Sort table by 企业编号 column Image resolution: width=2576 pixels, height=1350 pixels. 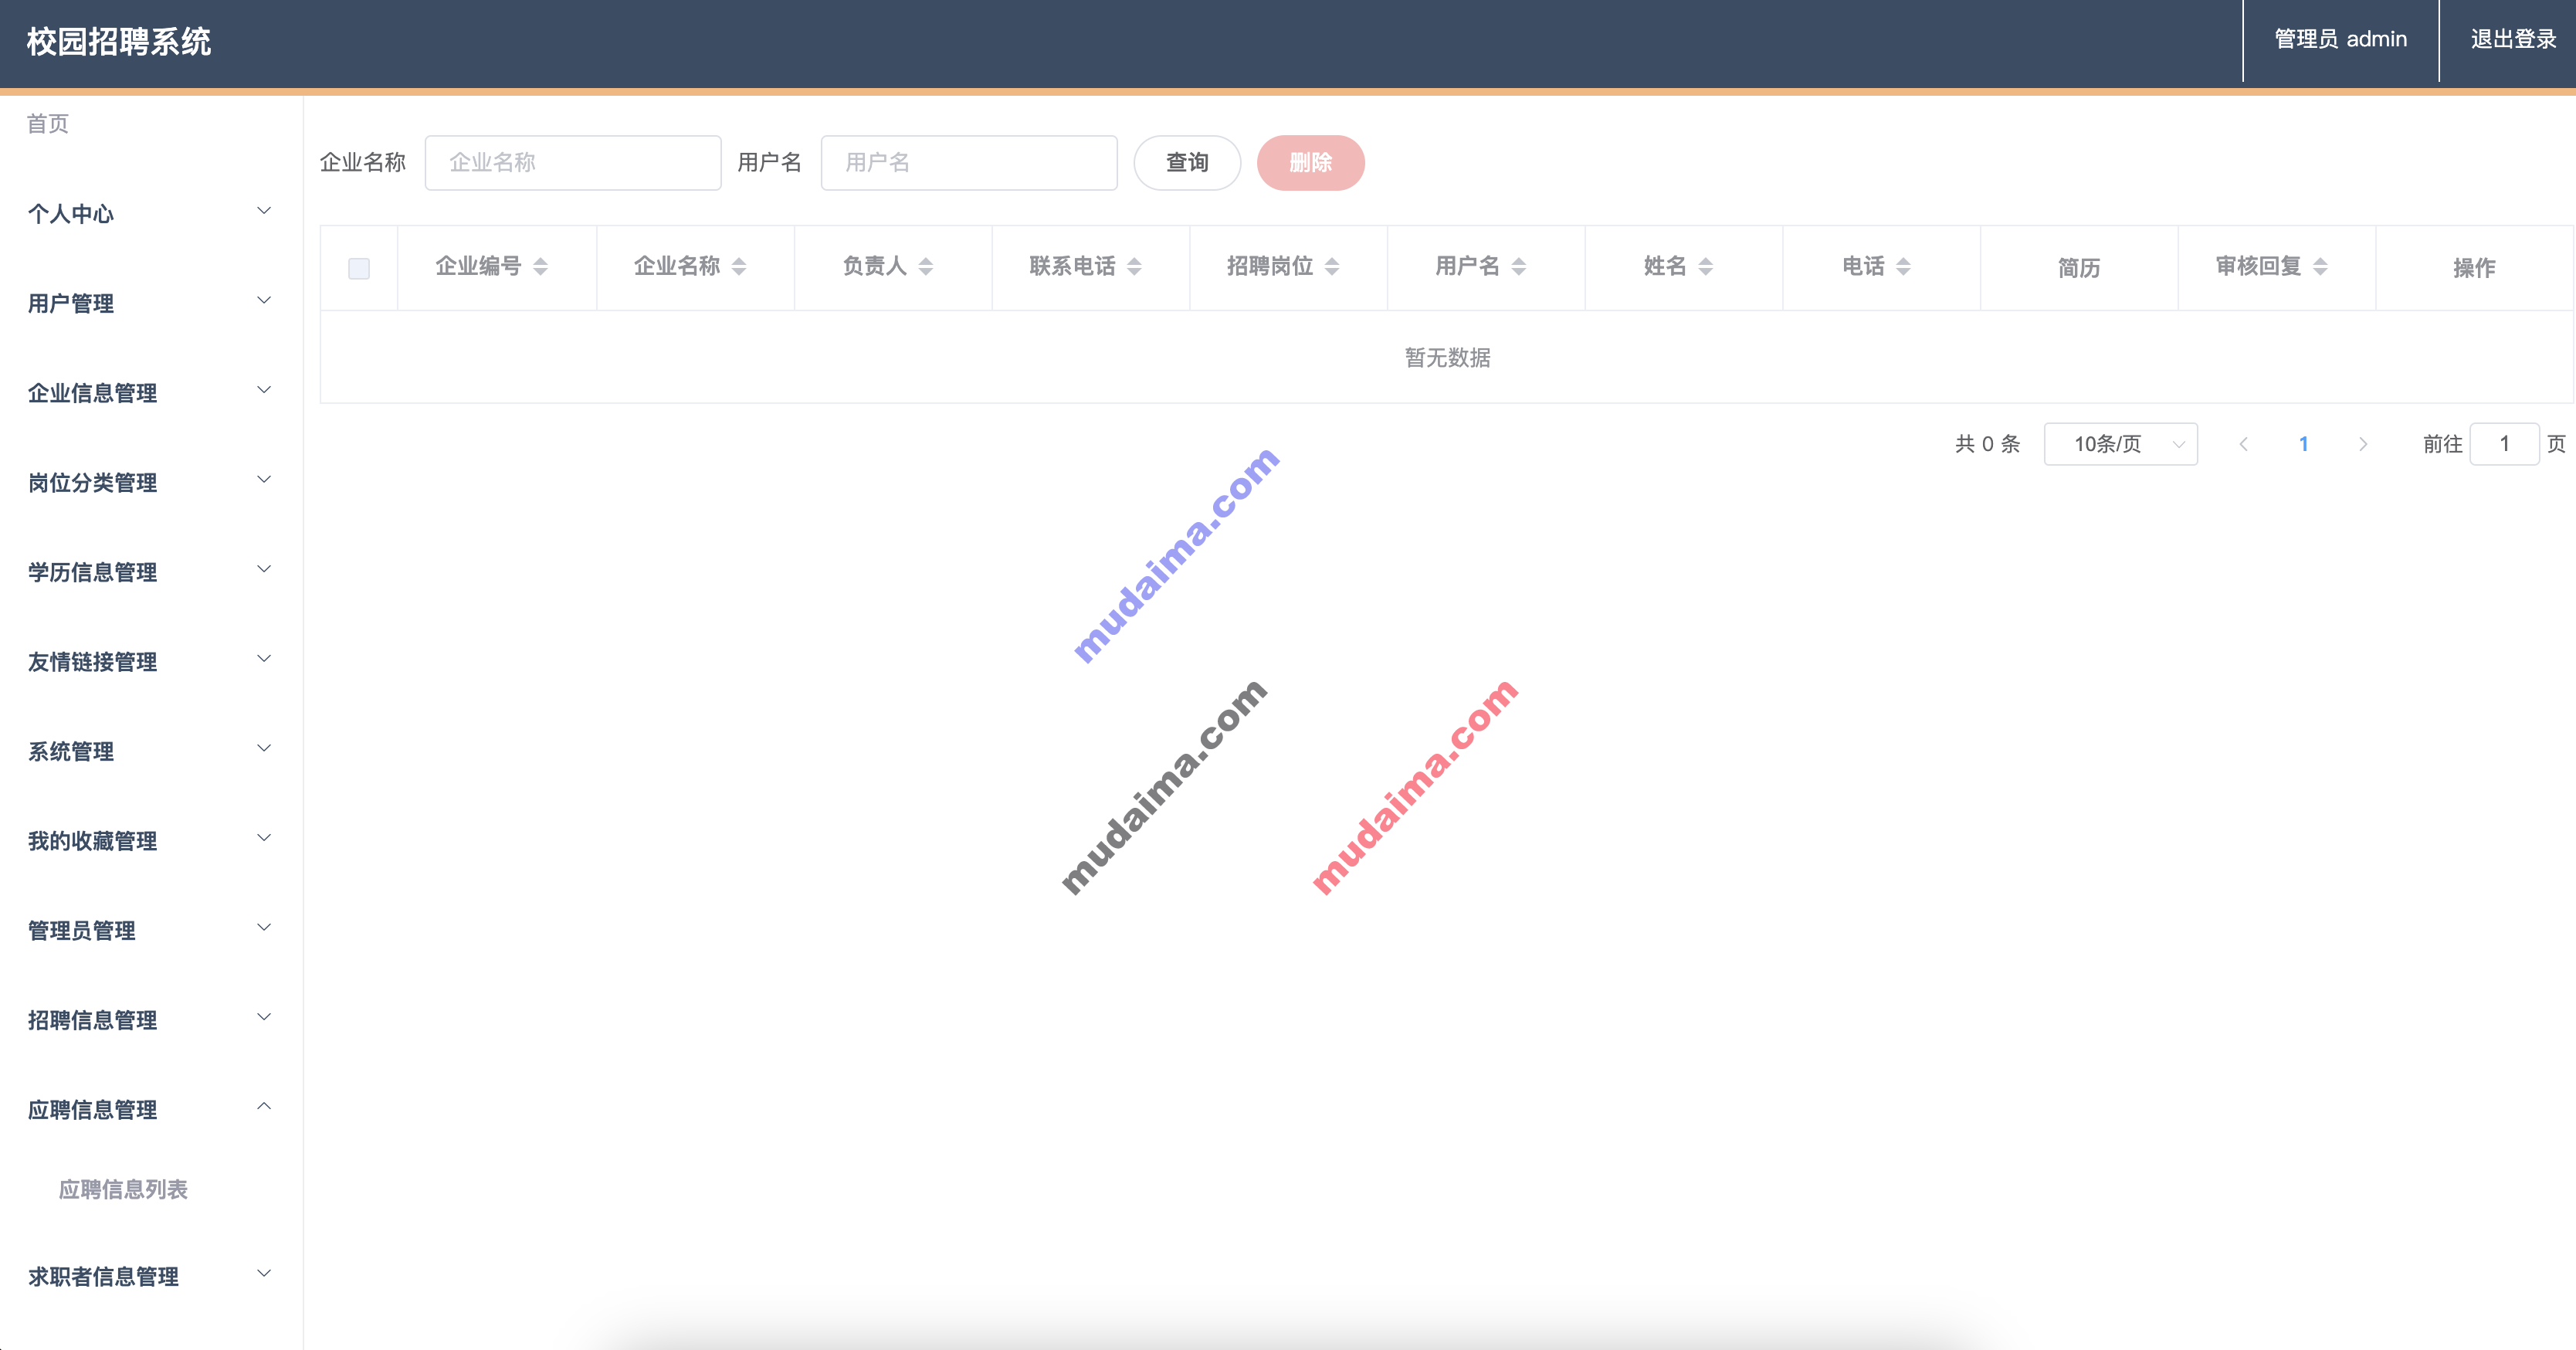tap(540, 266)
